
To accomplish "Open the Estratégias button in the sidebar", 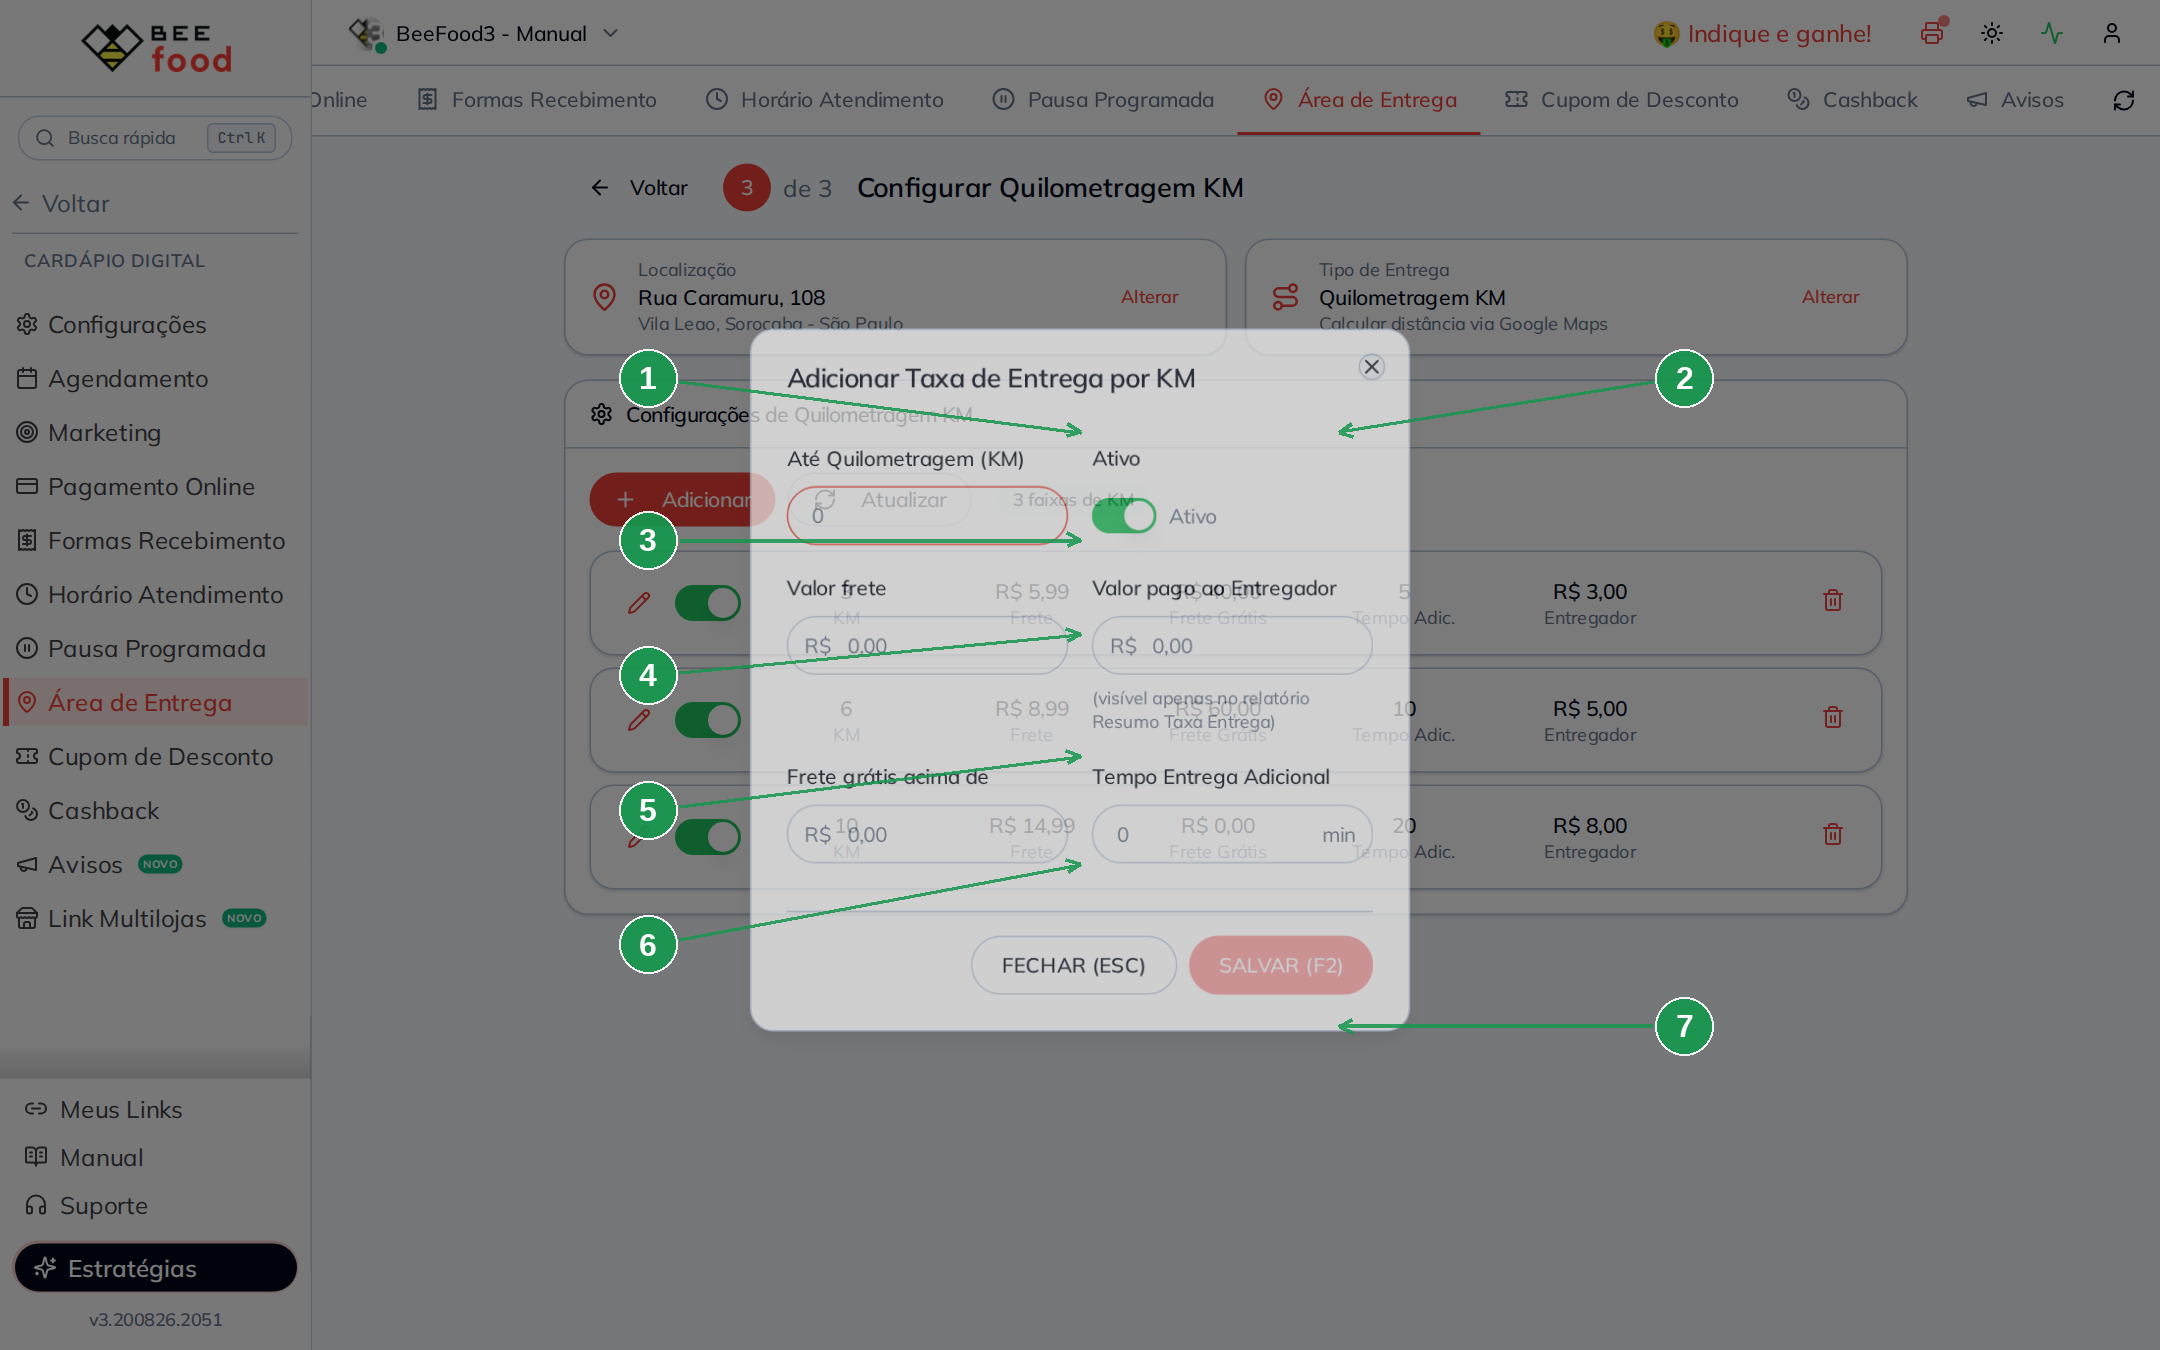I will coord(155,1268).
